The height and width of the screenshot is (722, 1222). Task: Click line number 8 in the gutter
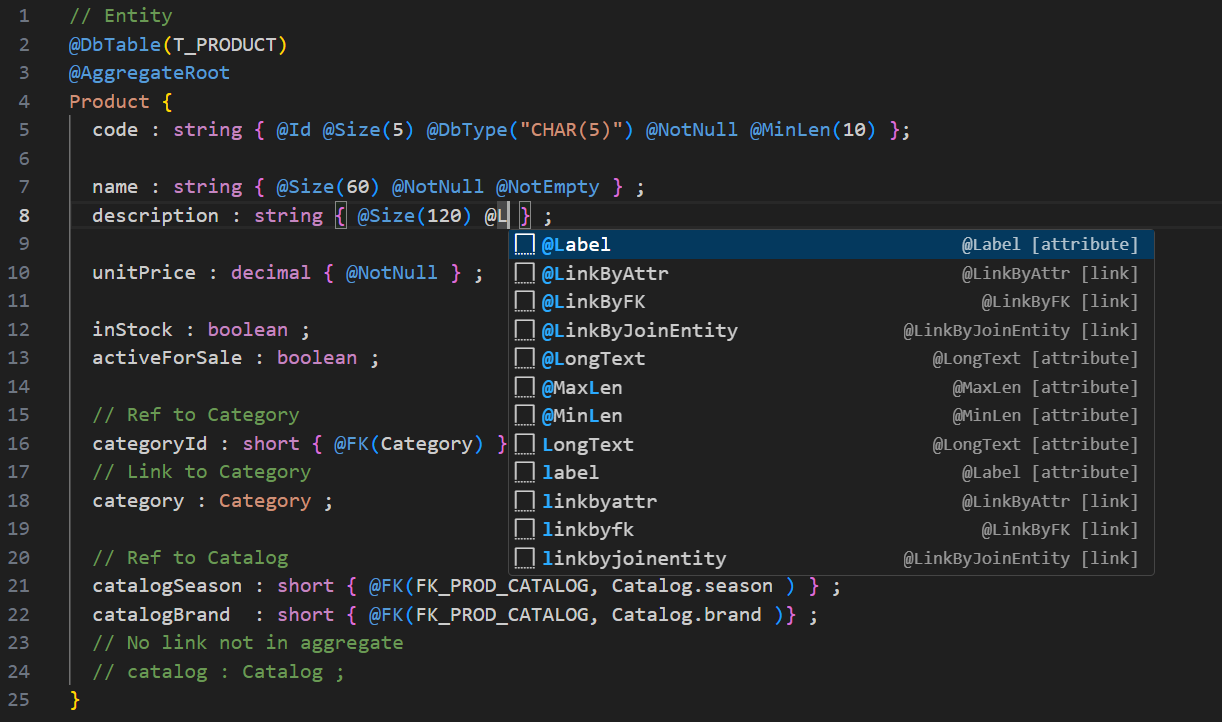(24, 216)
